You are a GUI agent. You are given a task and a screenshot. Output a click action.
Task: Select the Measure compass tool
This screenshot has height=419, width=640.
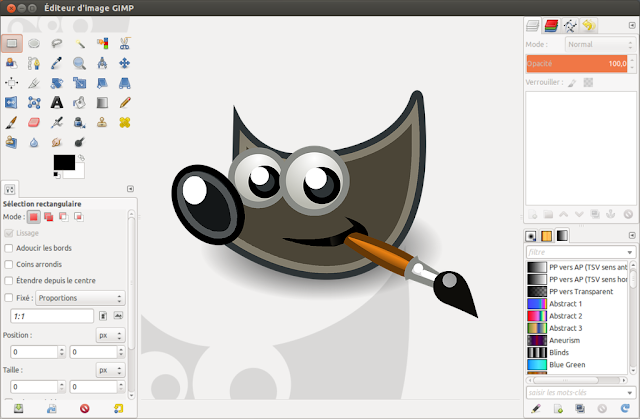102,63
